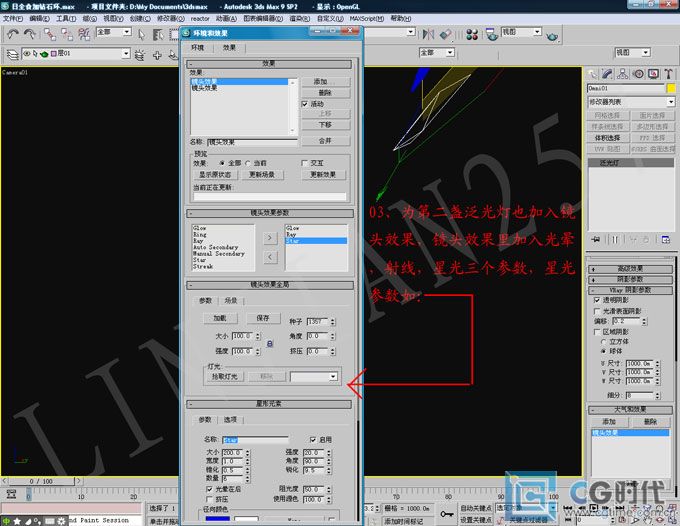Collapse the 镜头效果全局 rollout

pyautogui.click(x=270, y=285)
